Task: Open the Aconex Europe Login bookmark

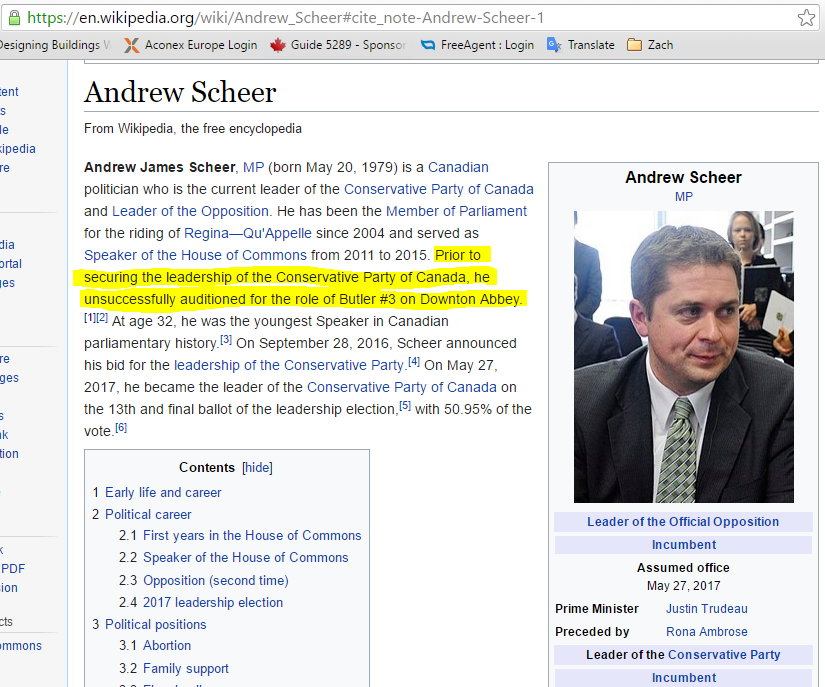Action: [190, 45]
